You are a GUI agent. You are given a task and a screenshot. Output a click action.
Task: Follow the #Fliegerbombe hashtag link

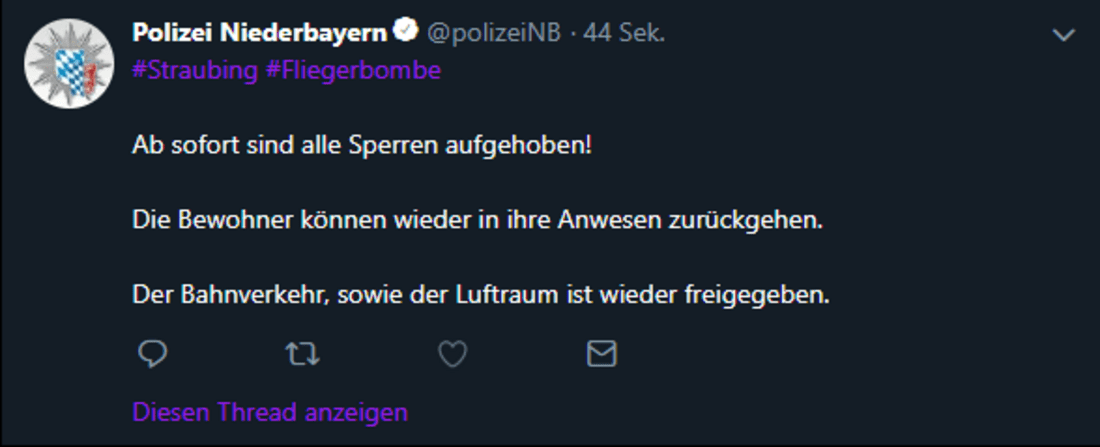(354, 72)
